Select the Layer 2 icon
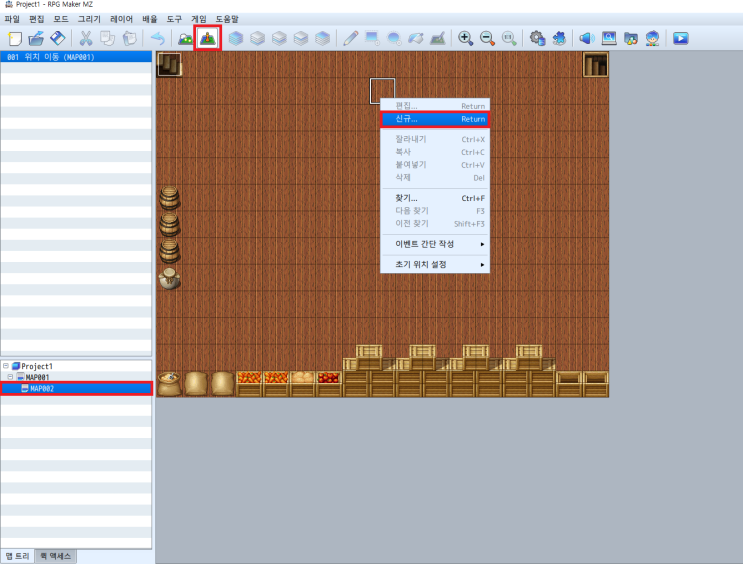This screenshot has height=564, width=743. point(279,38)
